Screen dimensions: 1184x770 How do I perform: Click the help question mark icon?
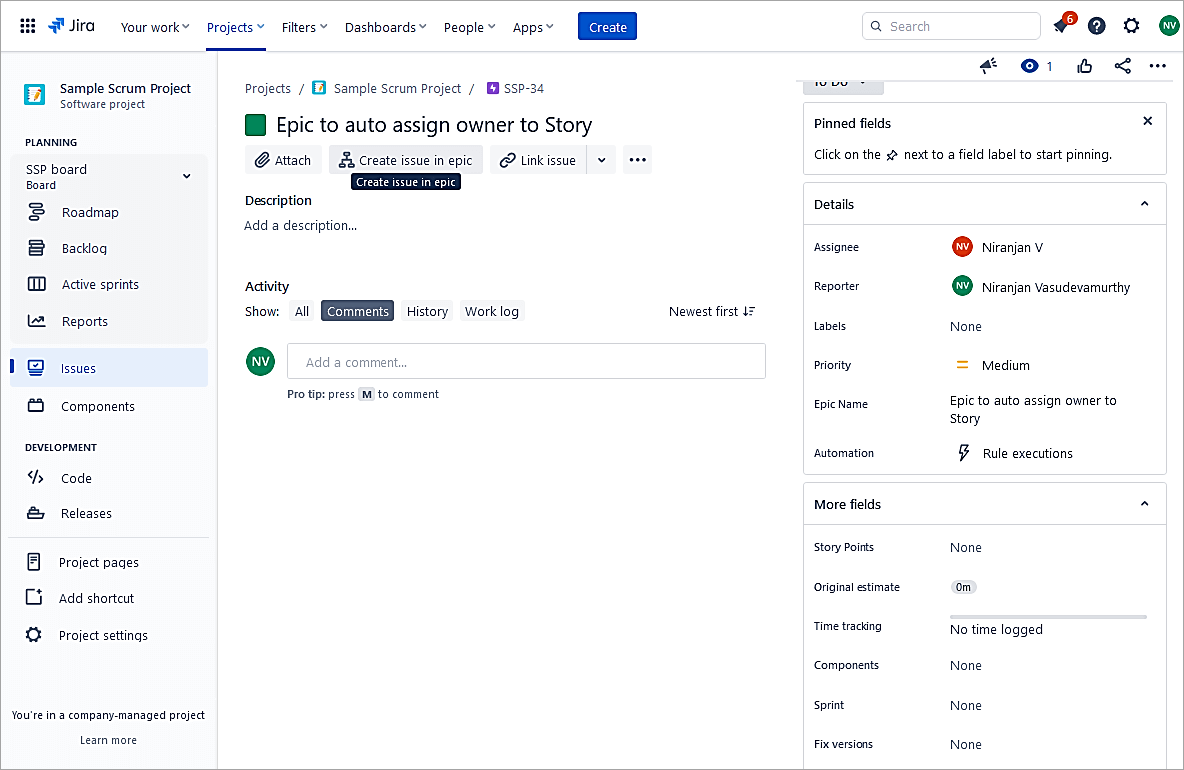(x=1097, y=26)
